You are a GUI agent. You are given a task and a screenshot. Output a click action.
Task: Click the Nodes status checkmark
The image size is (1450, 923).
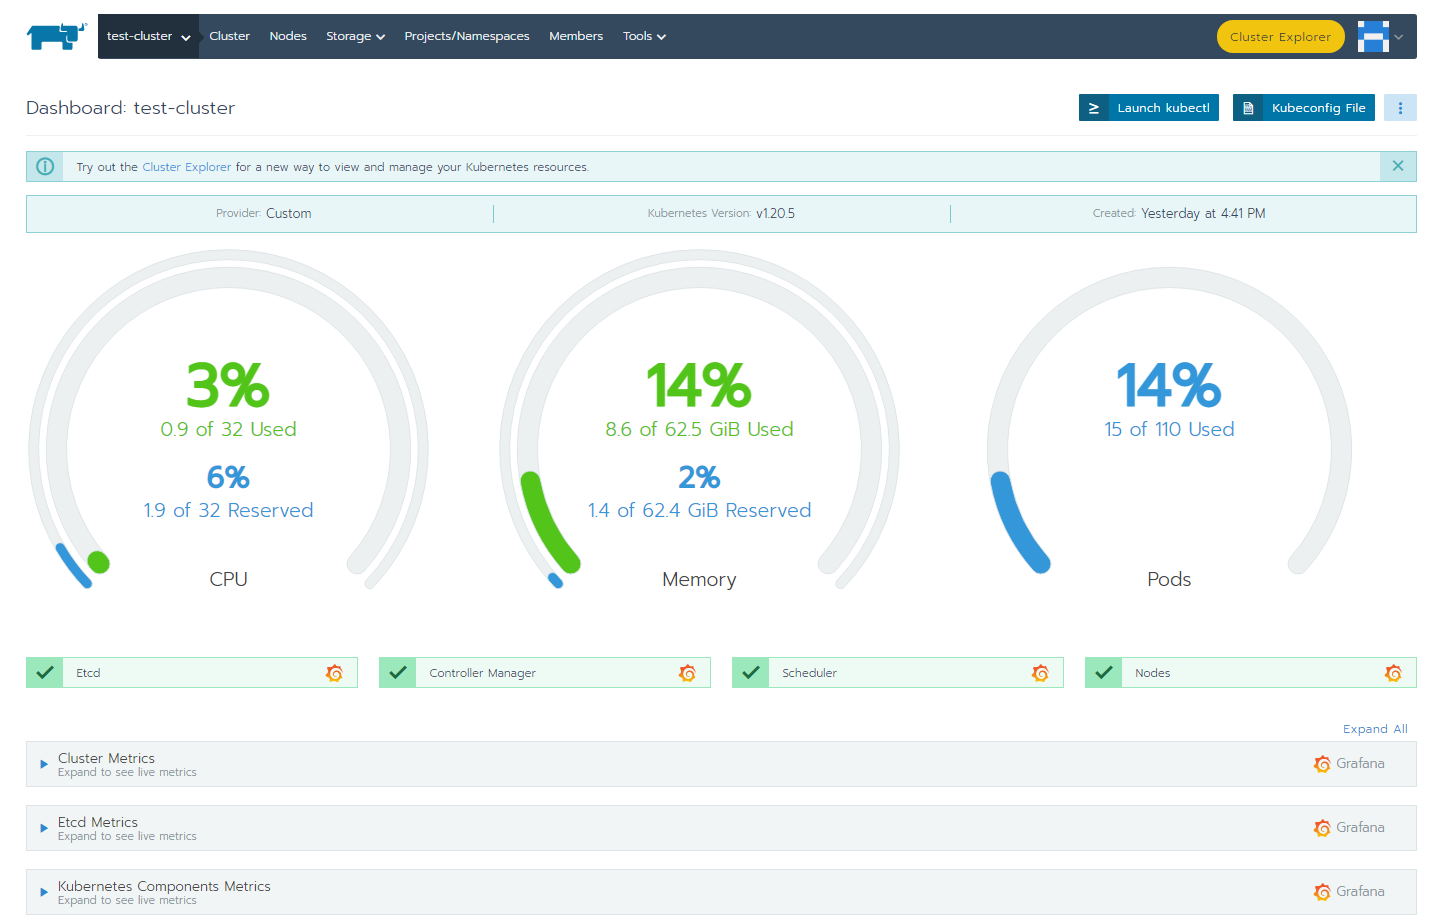click(x=1104, y=672)
